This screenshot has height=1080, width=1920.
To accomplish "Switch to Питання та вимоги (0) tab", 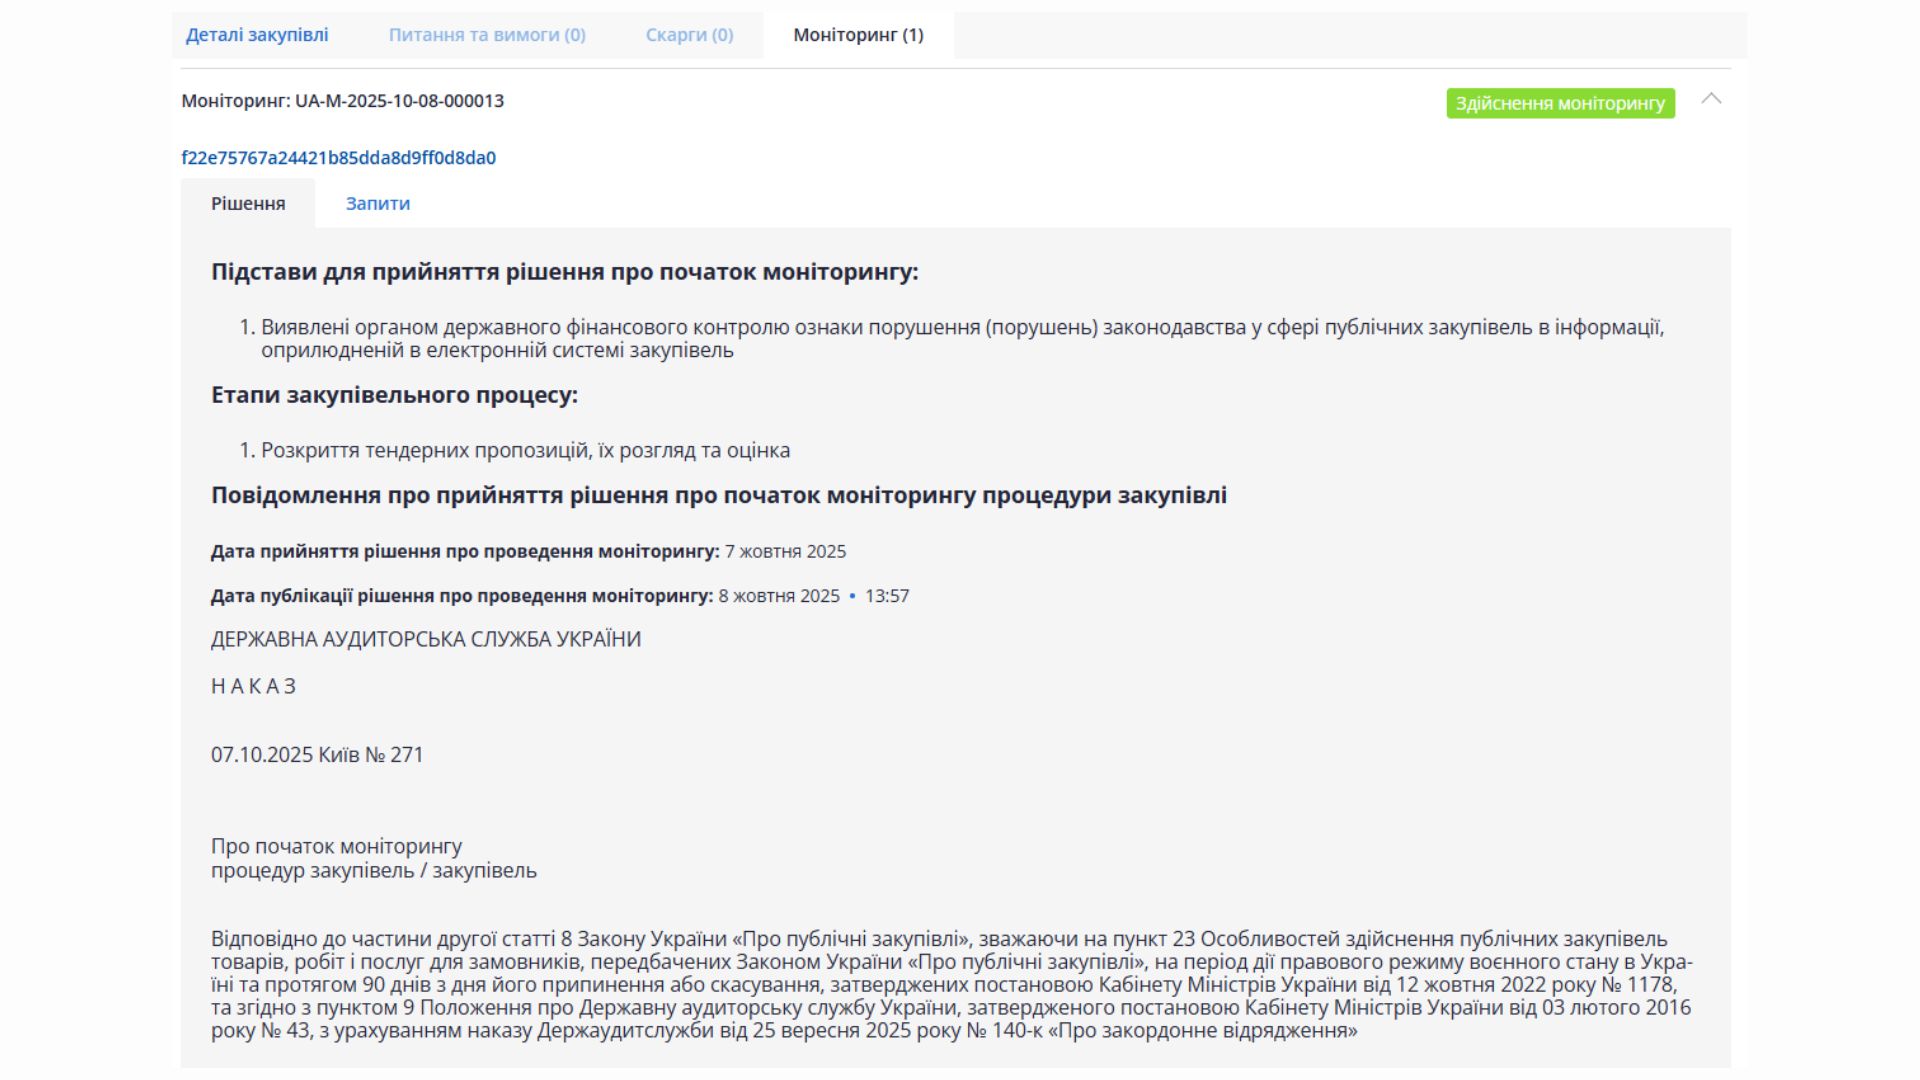I will click(x=487, y=35).
